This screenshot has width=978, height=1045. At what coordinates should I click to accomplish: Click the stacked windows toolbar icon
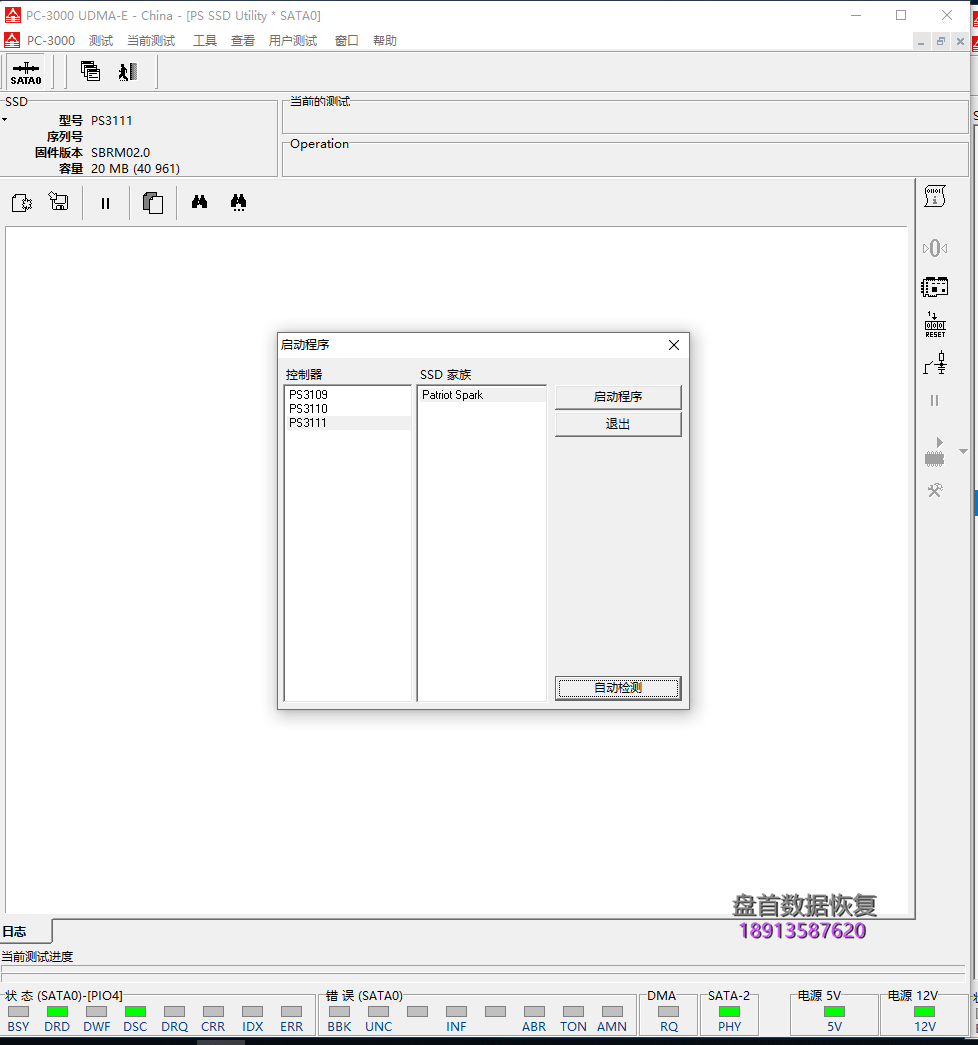(90, 71)
